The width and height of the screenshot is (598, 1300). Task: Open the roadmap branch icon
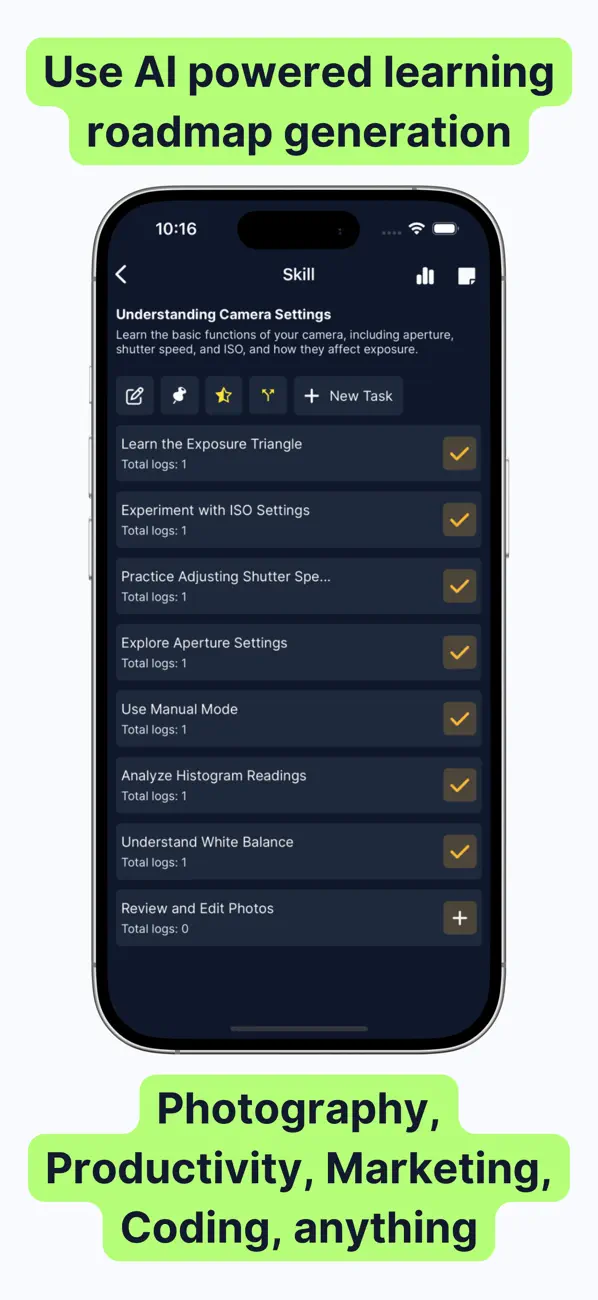pos(267,395)
